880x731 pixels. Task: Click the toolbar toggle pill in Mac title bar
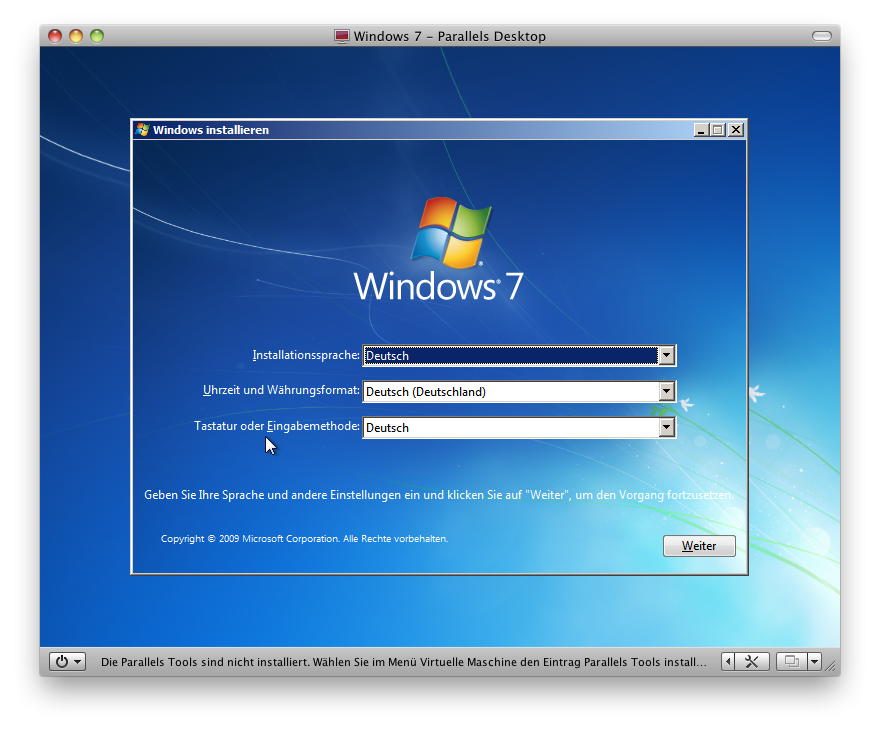(x=822, y=36)
